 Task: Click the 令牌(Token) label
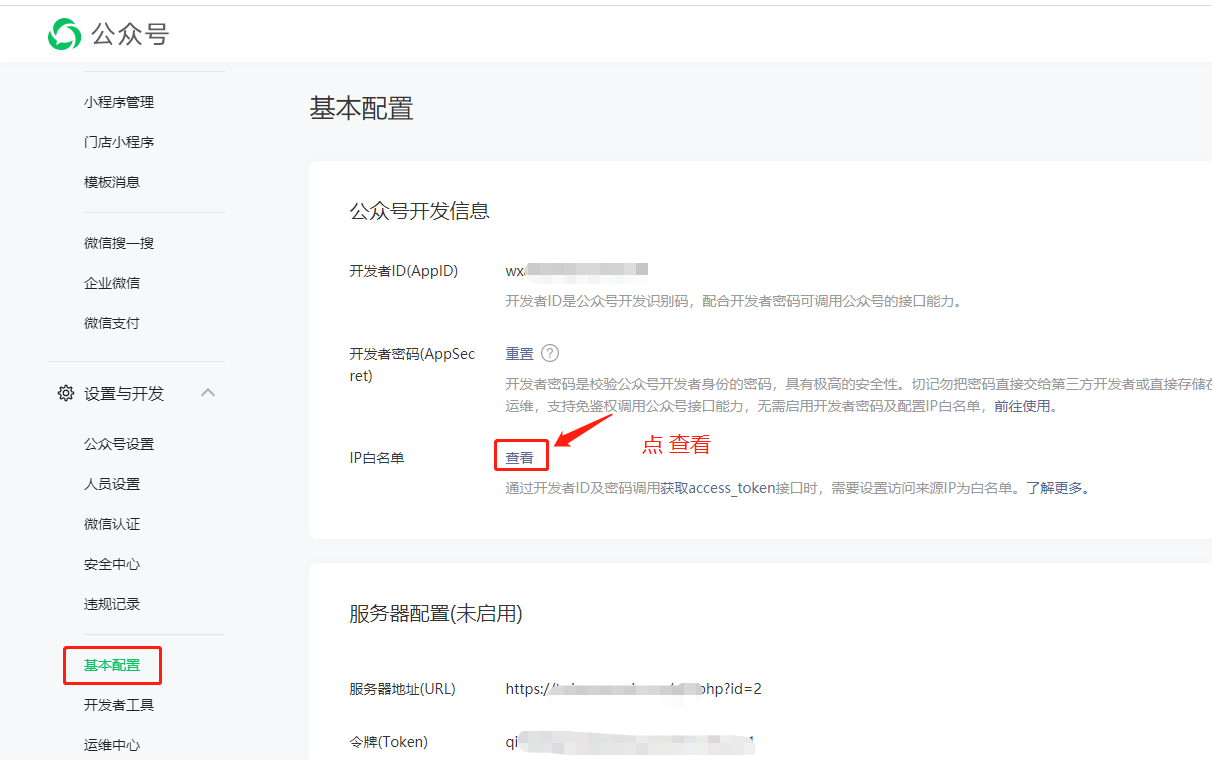point(389,742)
